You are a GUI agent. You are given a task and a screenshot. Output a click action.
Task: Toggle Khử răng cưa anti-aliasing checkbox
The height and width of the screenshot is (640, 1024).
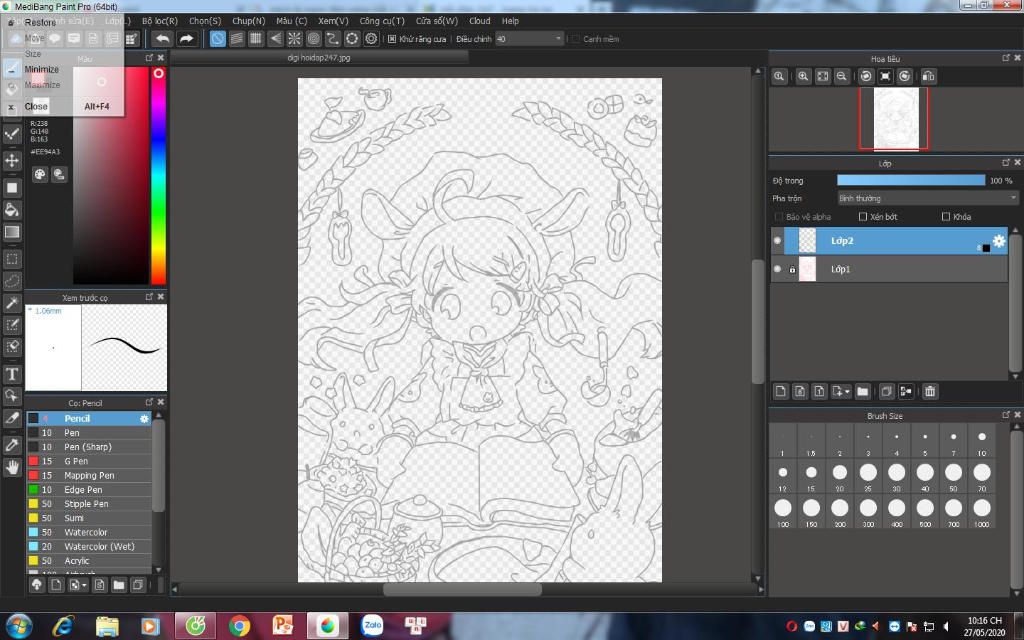point(392,39)
